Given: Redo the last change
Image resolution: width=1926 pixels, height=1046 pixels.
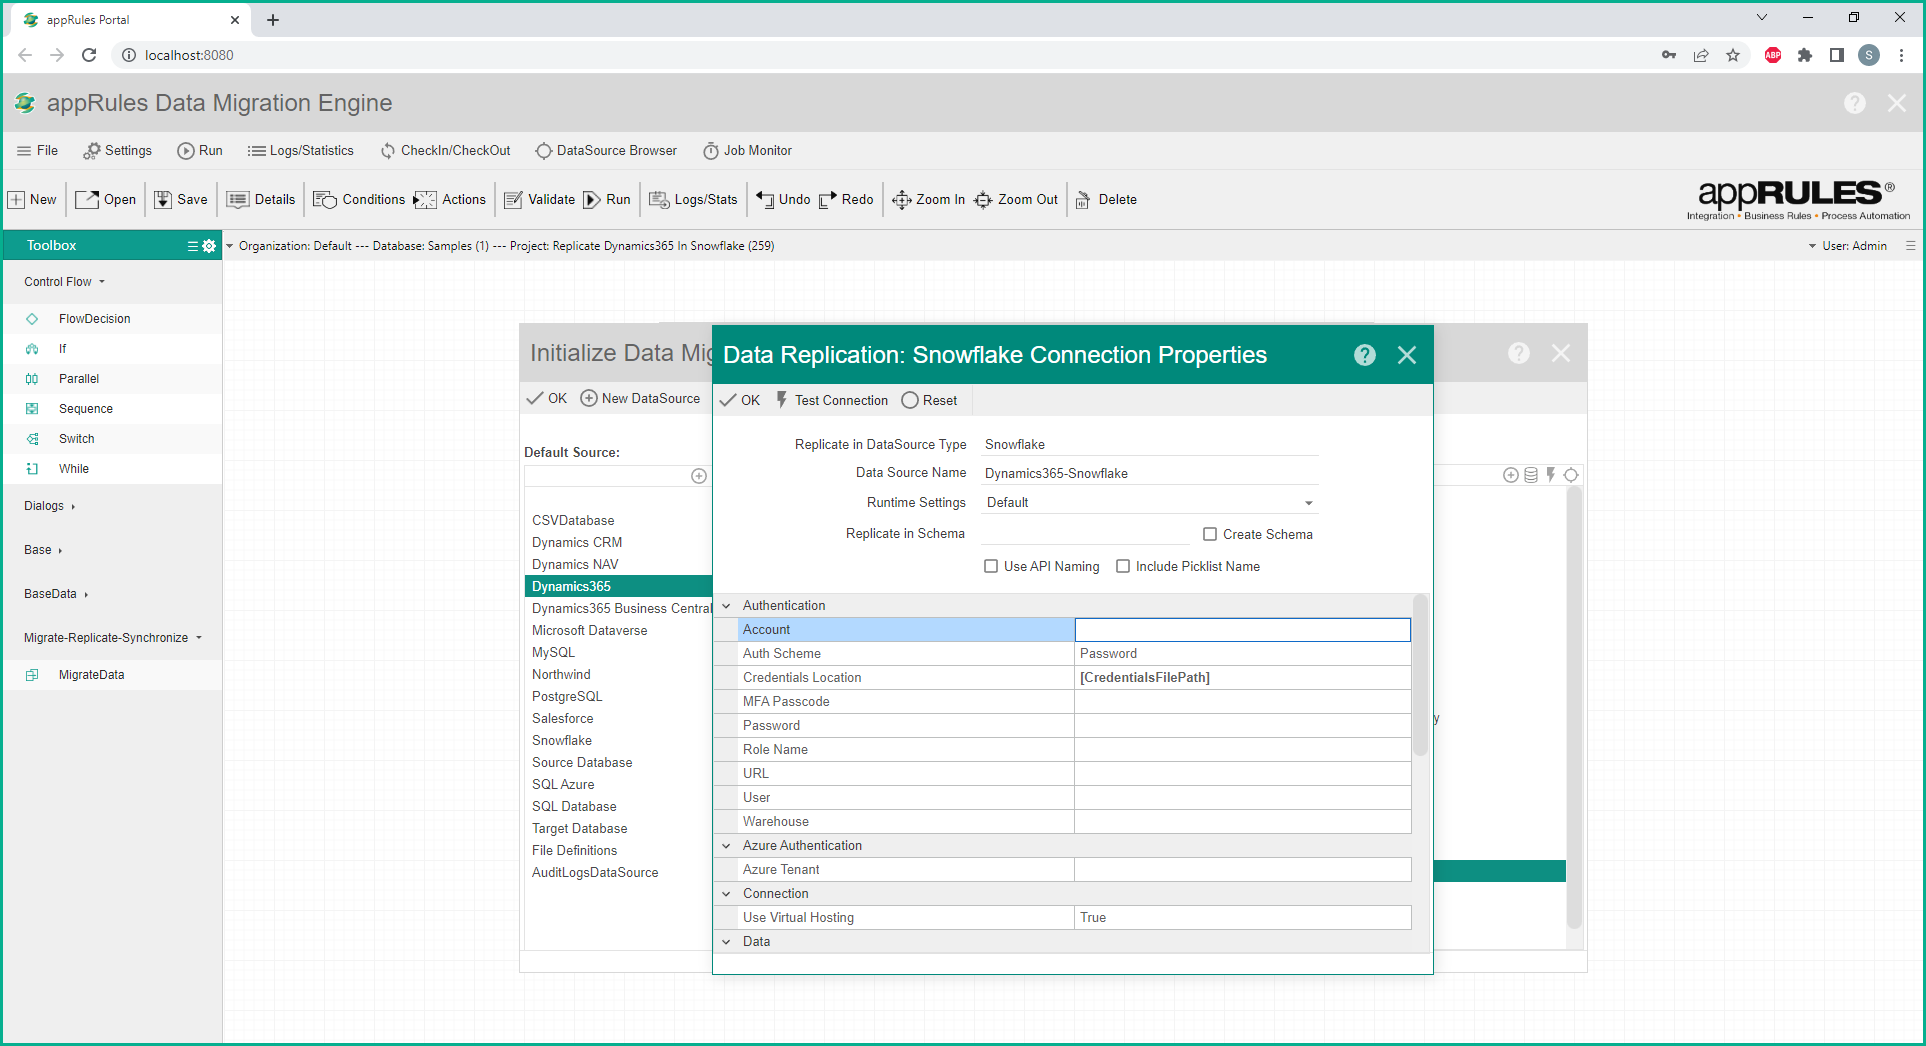Looking at the screenshot, I should [x=846, y=200].
